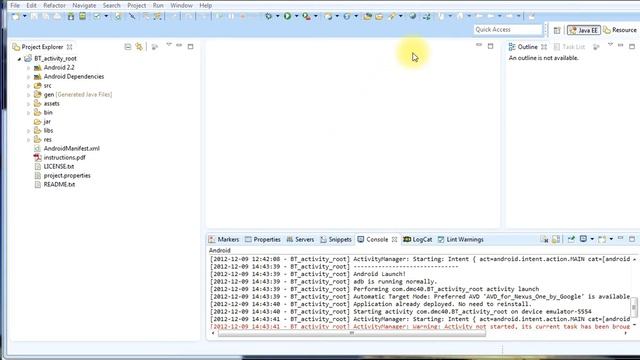
Task: Click the green Run button
Action: click(x=287, y=16)
